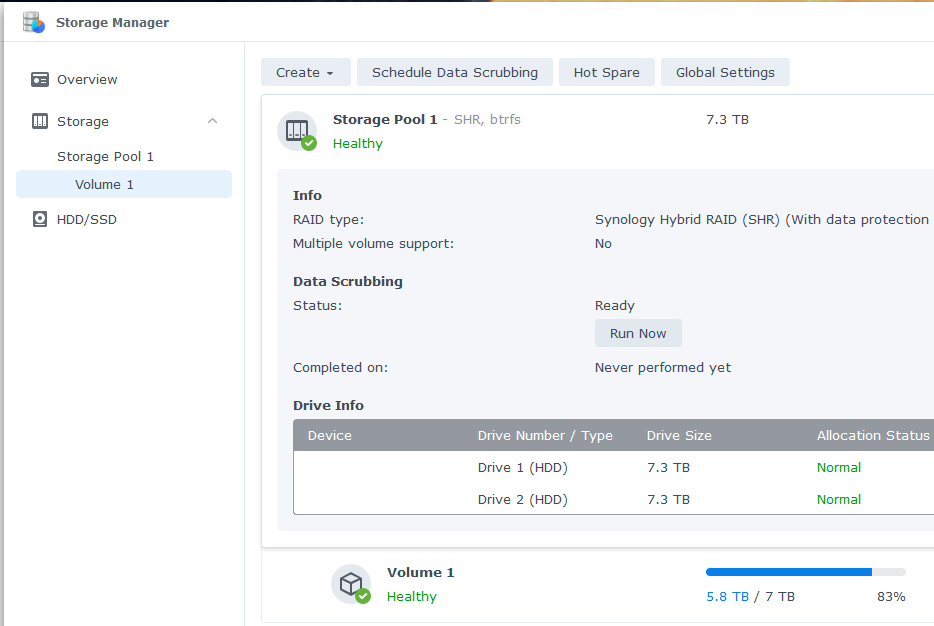Click the Drive Number / Type column header
Viewport: 934px width, 626px height.
[x=545, y=435]
